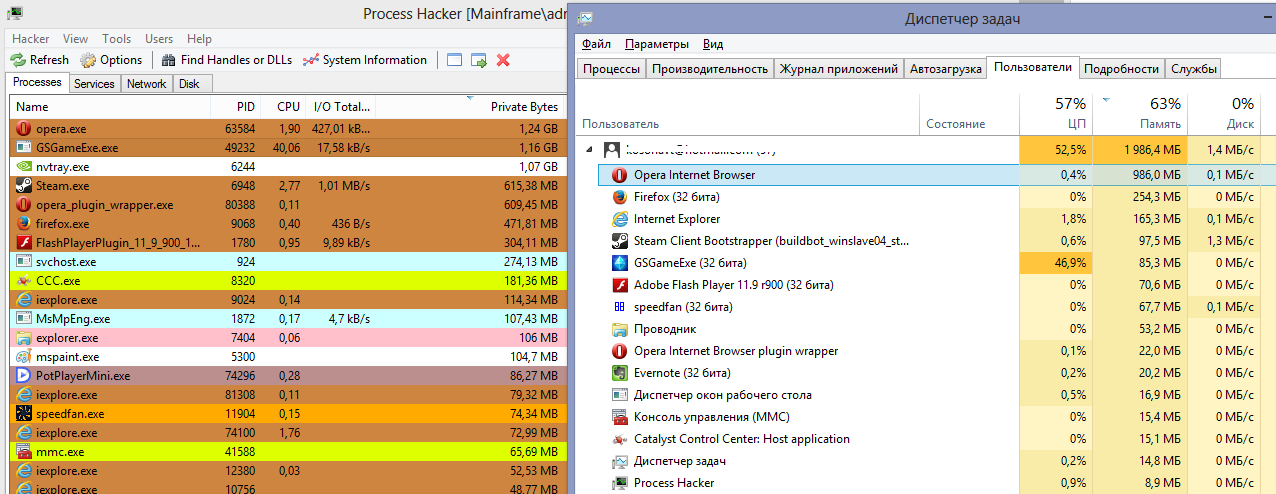Select speedfan.exe process icon

[x=24, y=413]
